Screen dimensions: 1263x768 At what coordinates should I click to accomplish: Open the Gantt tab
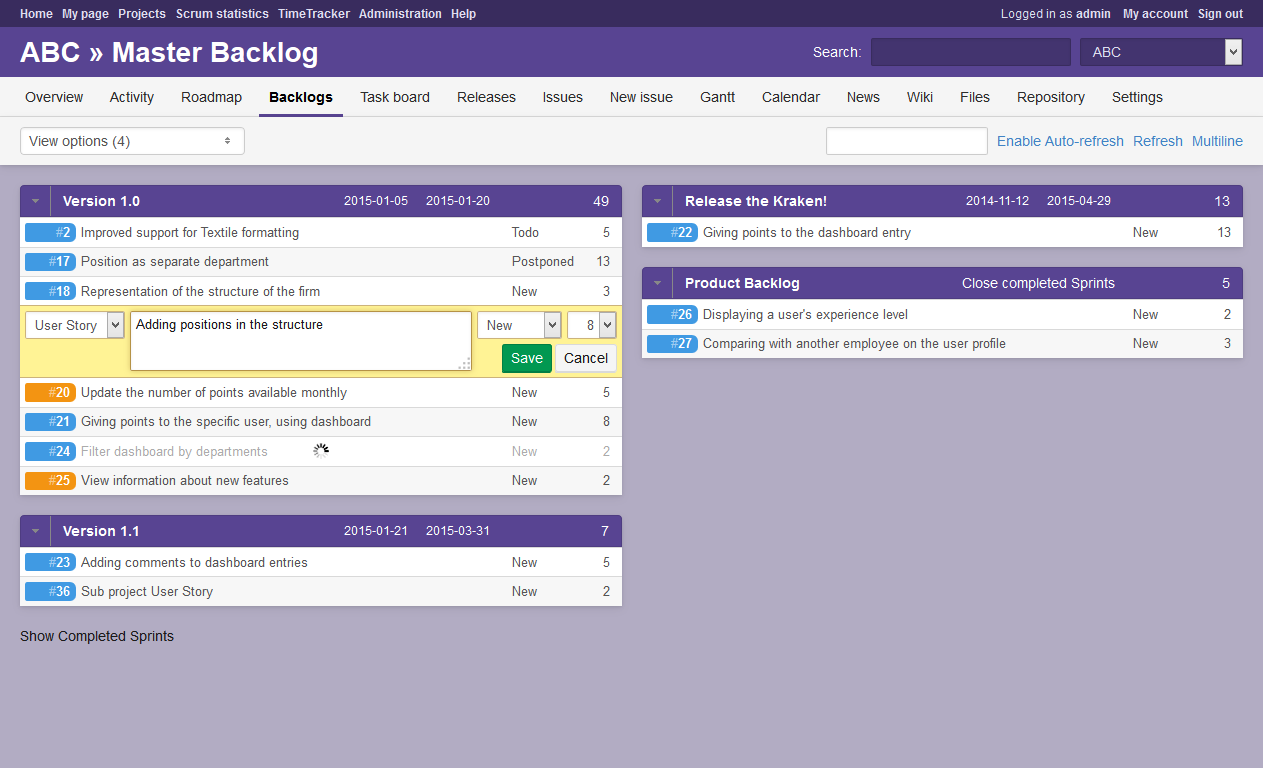point(717,97)
